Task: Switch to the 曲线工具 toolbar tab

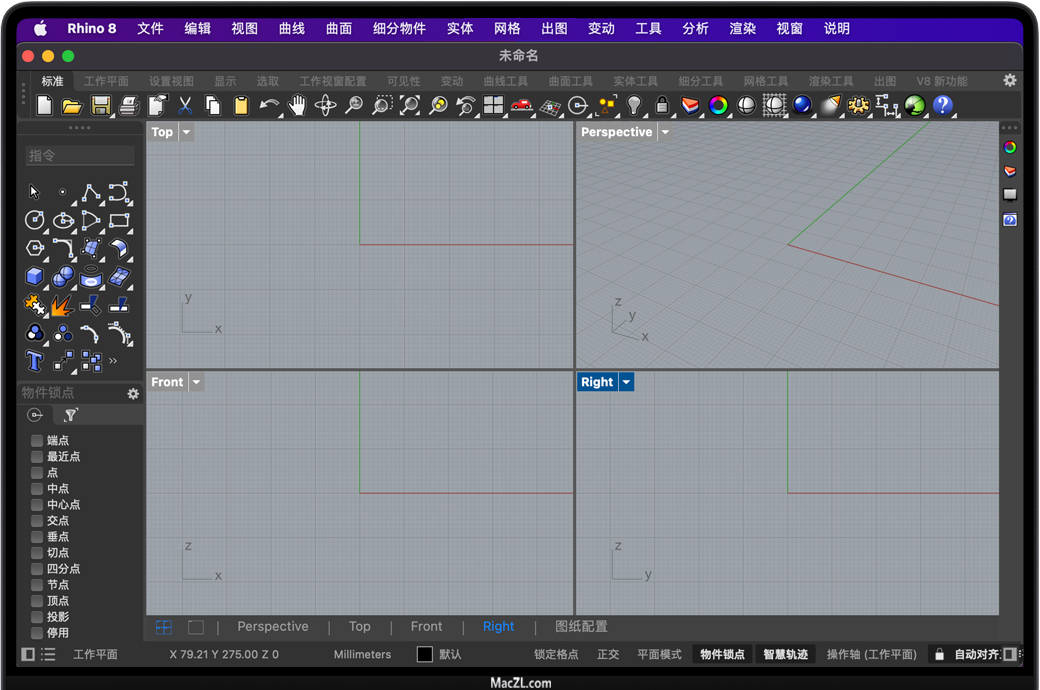Action: 505,81
